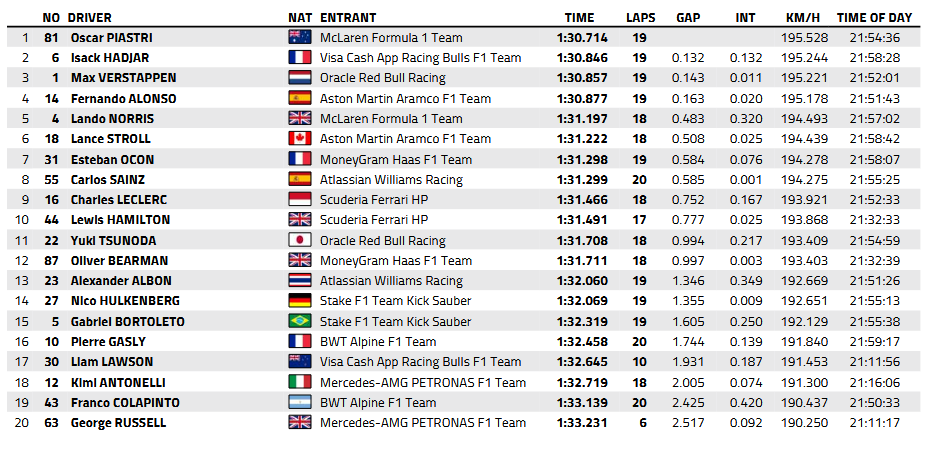Click the Dutch flag for Max Verstappen
The image size is (943, 449).
[300, 78]
